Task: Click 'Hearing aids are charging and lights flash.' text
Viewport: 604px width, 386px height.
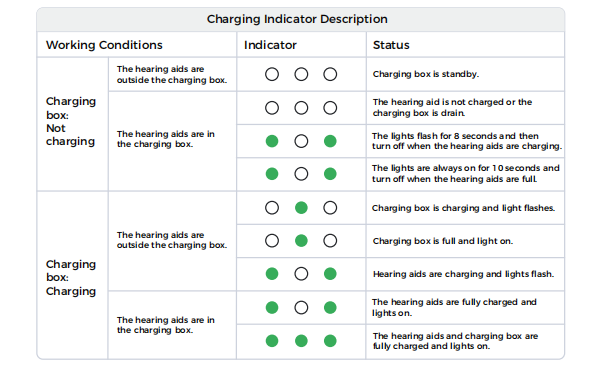Action: coord(463,274)
